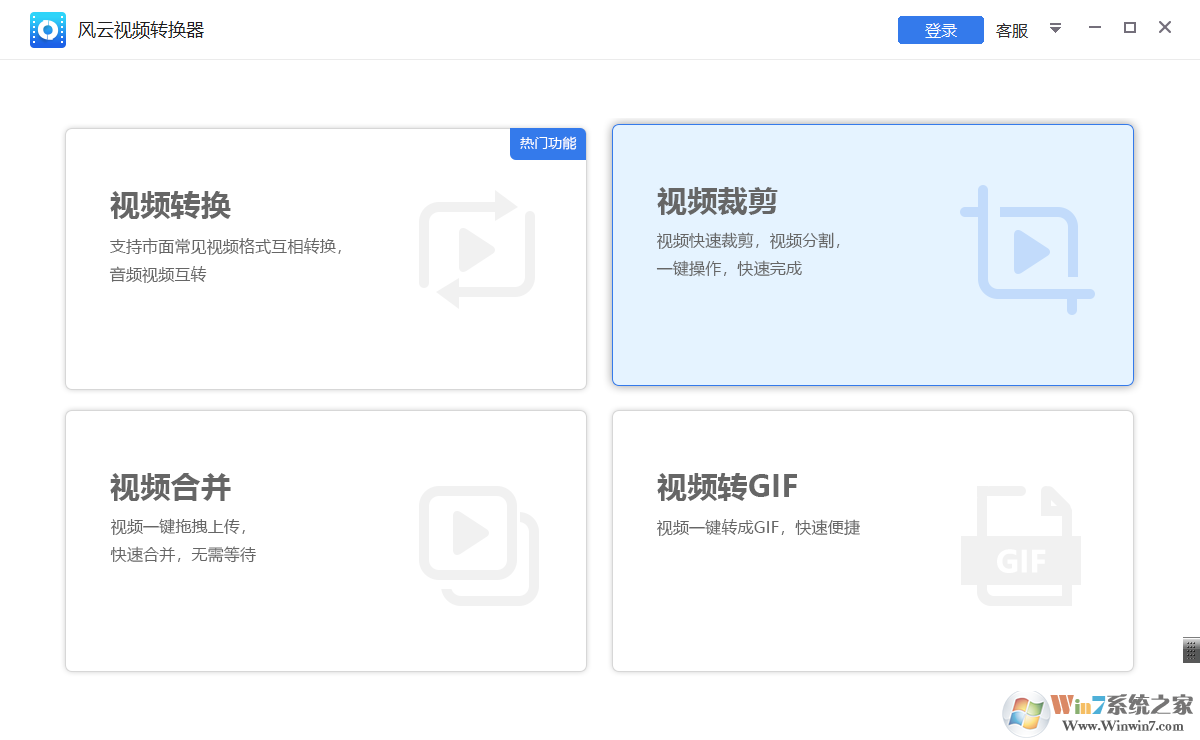The width and height of the screenshot is (1200, 740).
Task: Click the 登录 login button
Action: coord(940,29)
